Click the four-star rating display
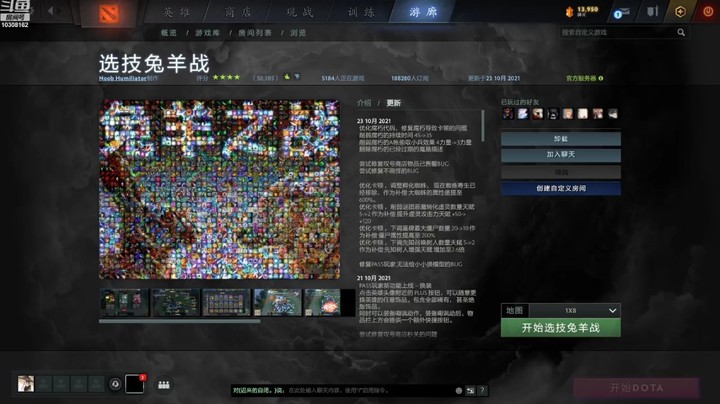This screenshot has height=404, width=720. [x=226, y=77]
